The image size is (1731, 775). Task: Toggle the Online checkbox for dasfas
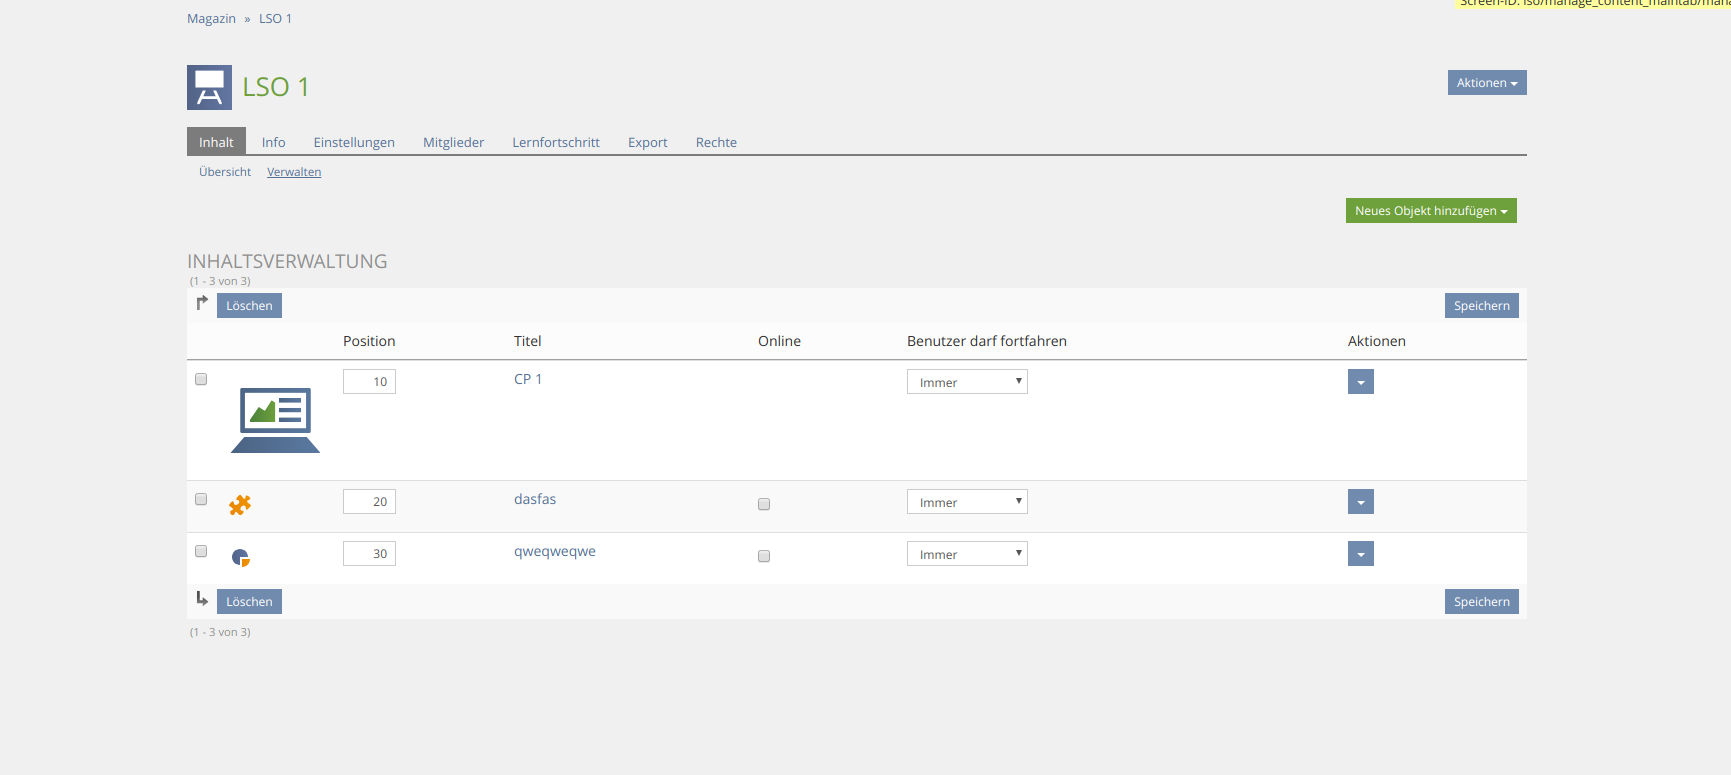coord(764,504)
